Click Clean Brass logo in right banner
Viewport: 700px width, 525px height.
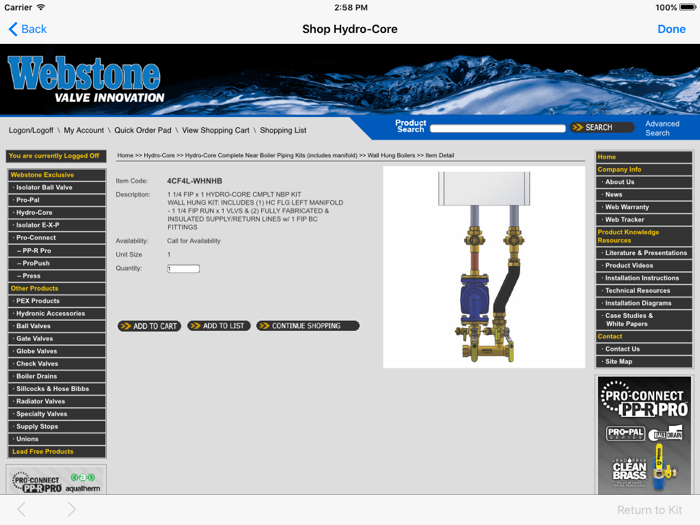(x=629, y=472)
